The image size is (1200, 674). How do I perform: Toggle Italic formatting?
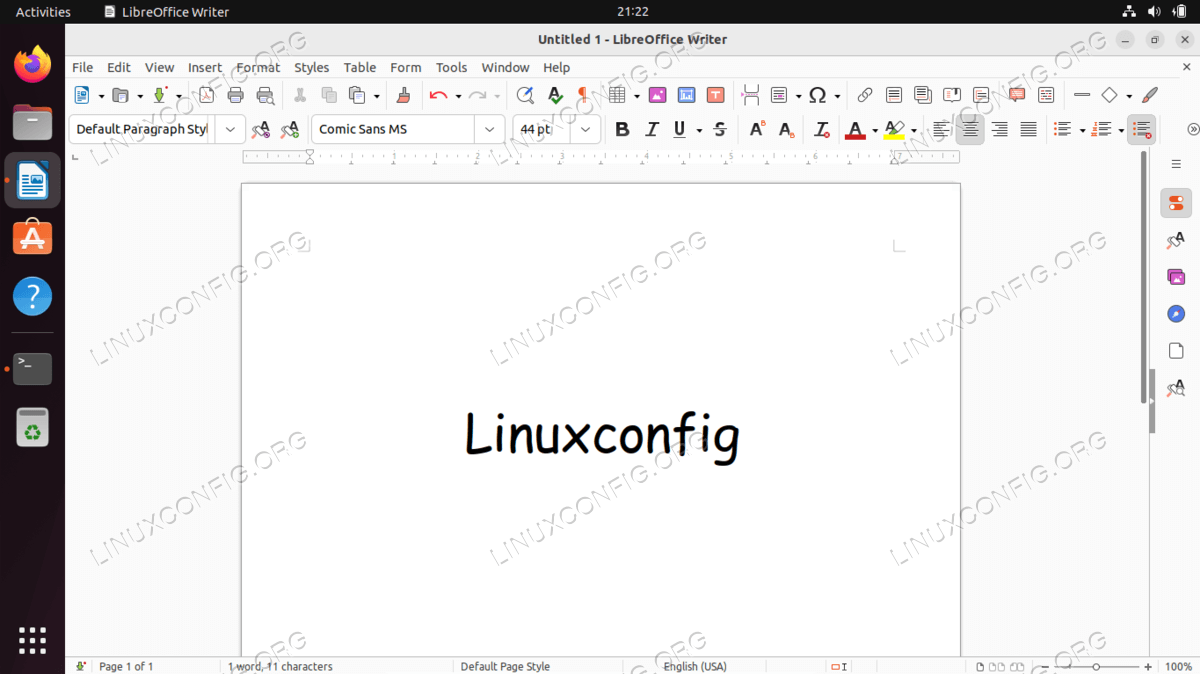pos(652,129)
